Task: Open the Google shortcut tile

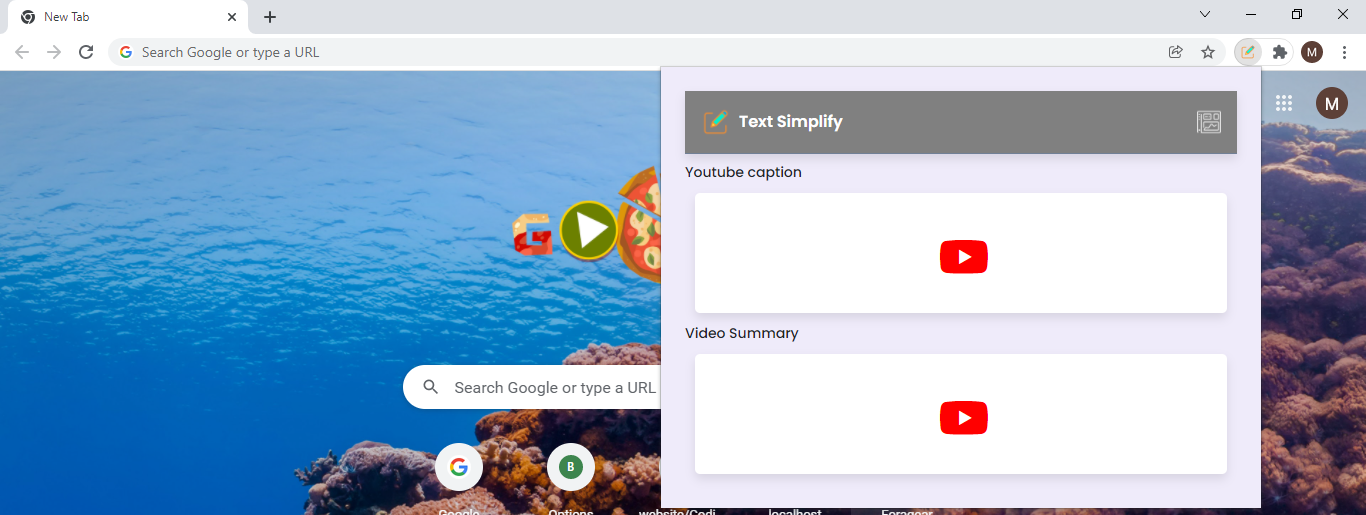Action: (459, 467)
